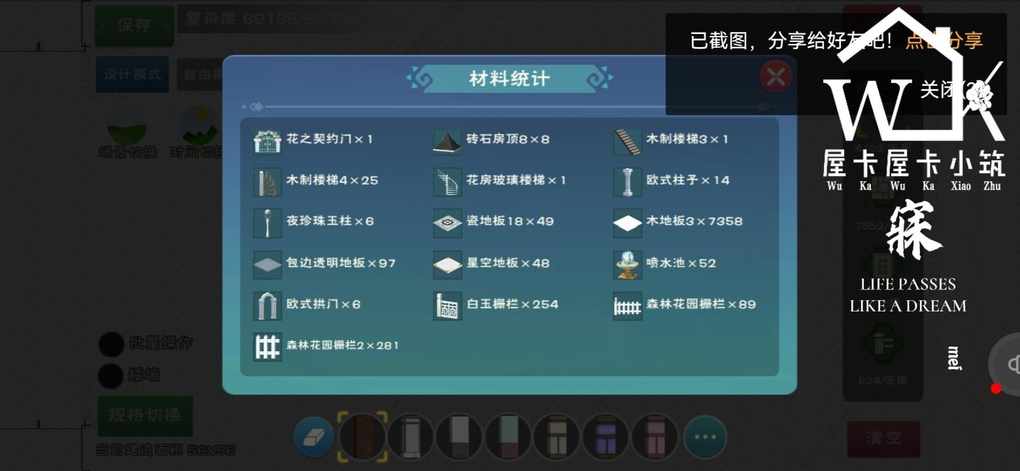
Task: Close the 材料统计 dialog with red X
Action: [x=775, y=77]
